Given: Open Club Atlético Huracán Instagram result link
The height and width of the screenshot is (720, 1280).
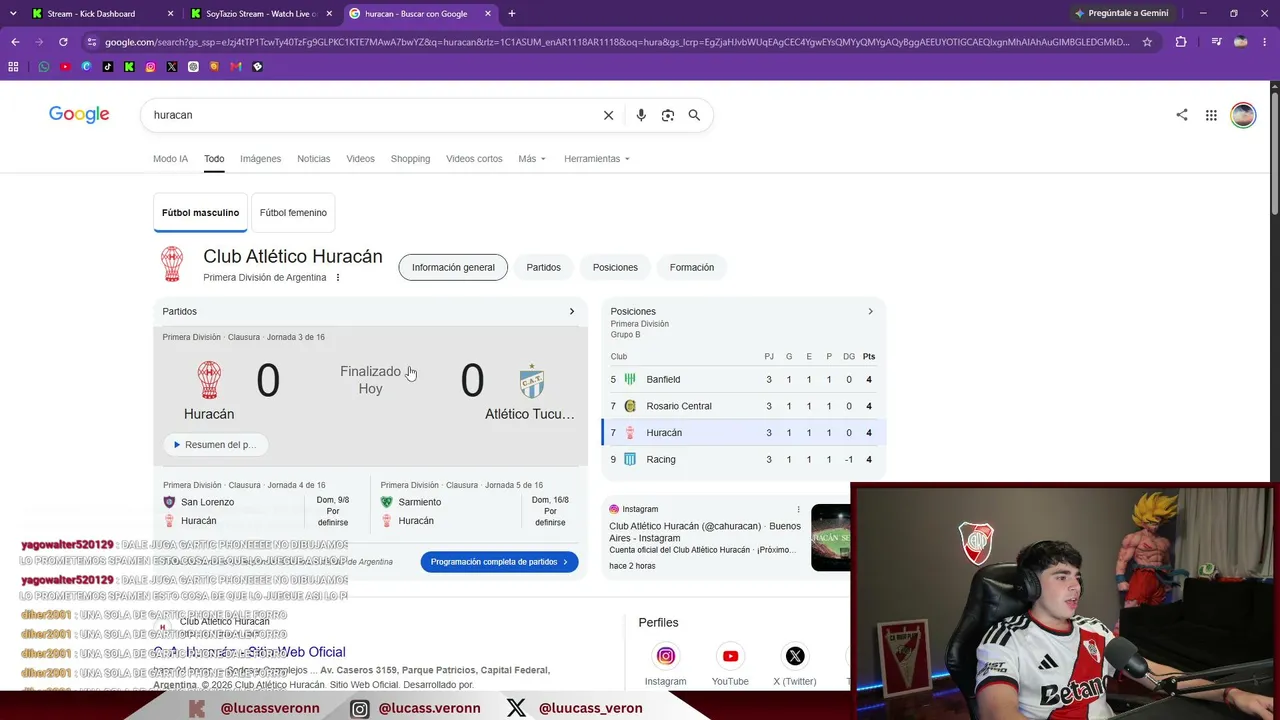Looking at the screenshot, I should point(705,532).
